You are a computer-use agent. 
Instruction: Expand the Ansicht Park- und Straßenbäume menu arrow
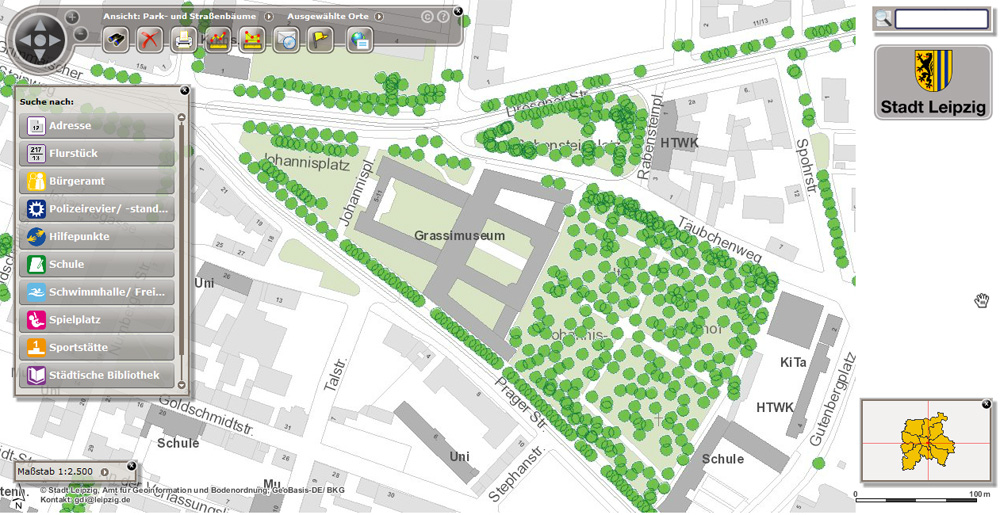point(269,17)
